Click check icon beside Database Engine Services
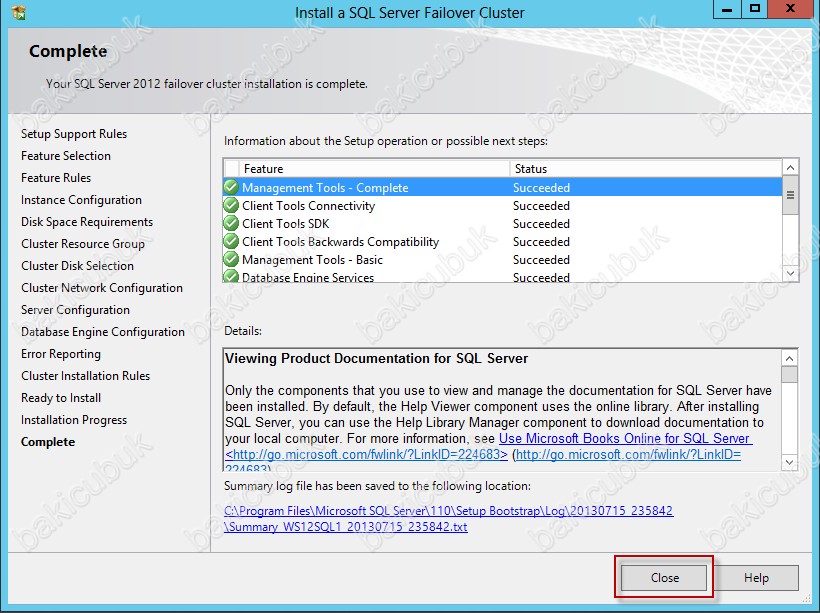Viewport: 820px width, 613px height. (231, 277)
